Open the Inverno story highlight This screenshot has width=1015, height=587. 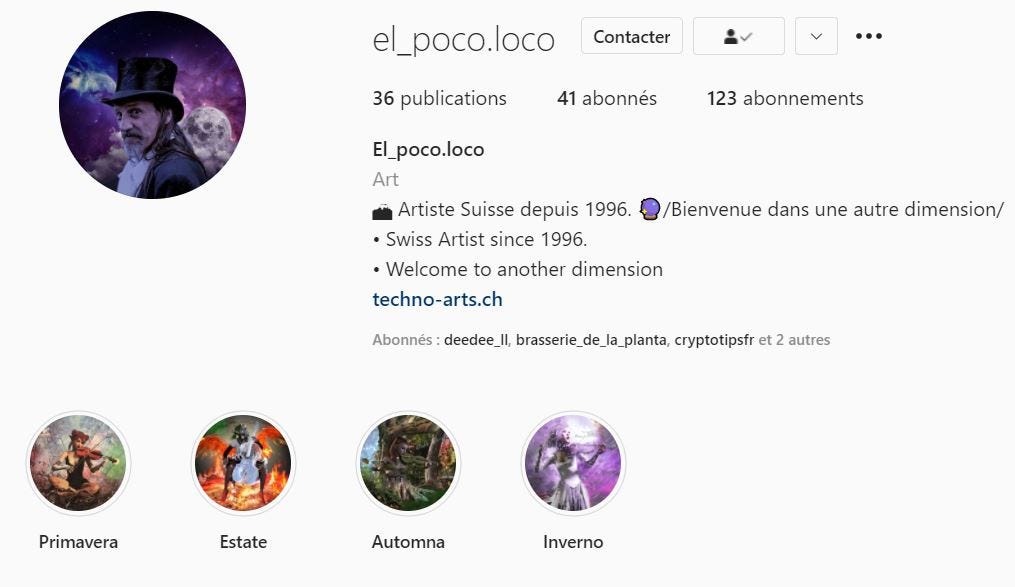pyautogui.click(x=573, y=463)
